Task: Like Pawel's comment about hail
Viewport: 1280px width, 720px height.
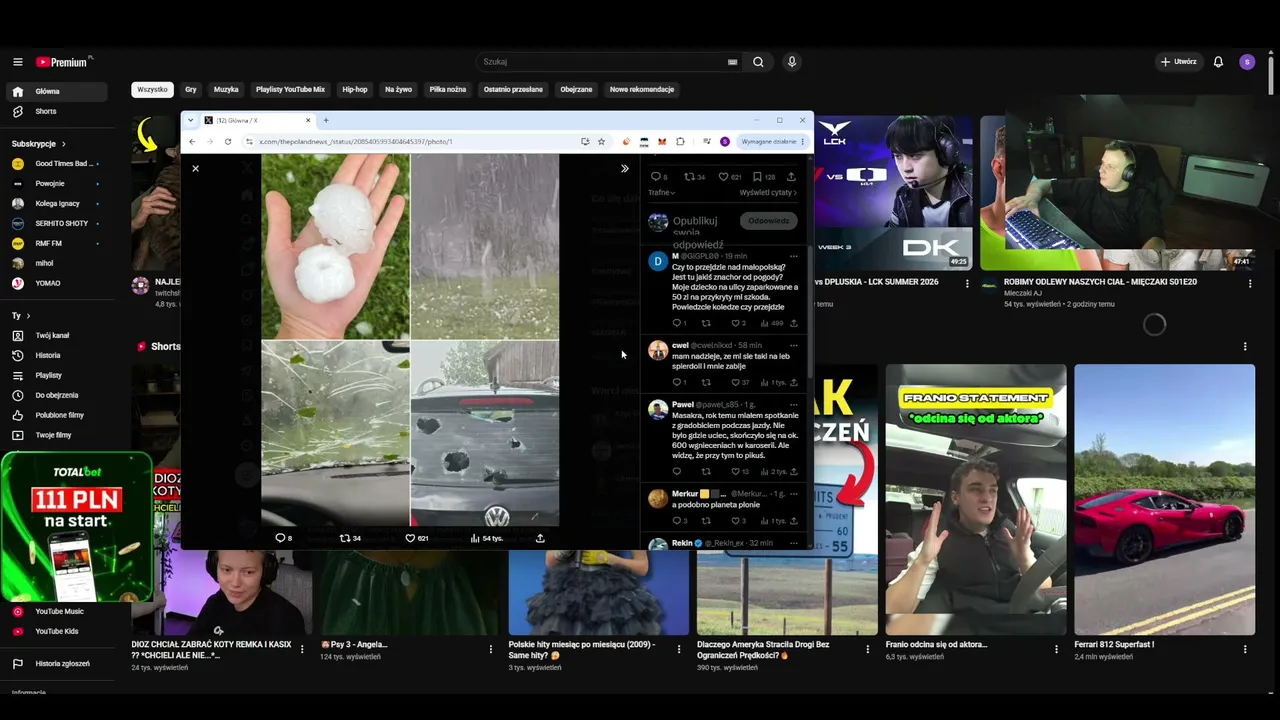Action: coord(739,471)
